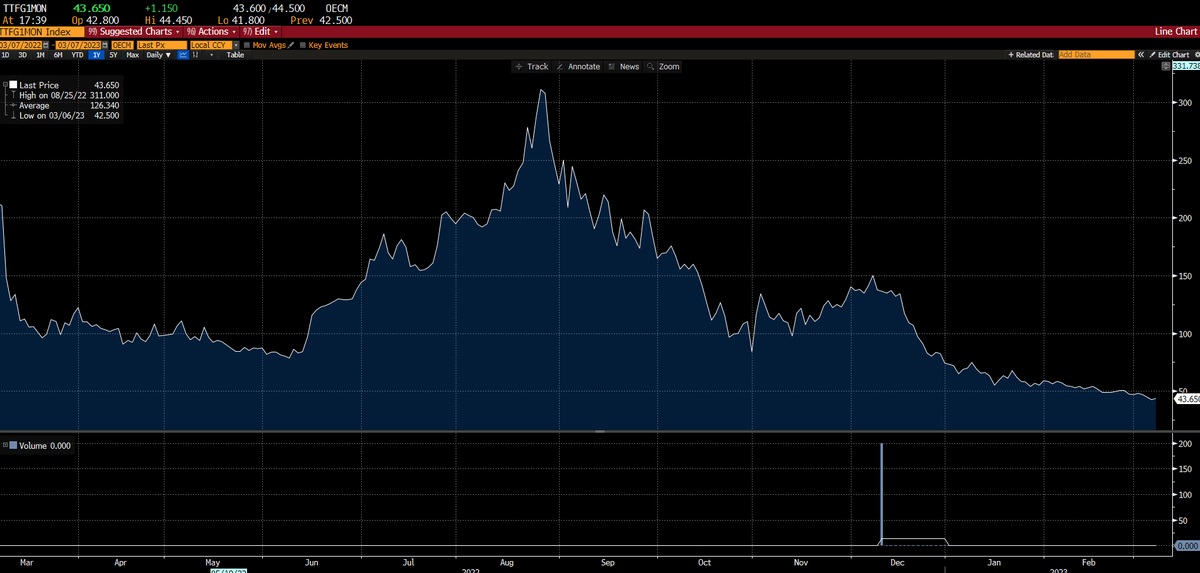This screenshot has width=1200, height=573.
Task: Open the Actions menu
Action: pos(211,32)
